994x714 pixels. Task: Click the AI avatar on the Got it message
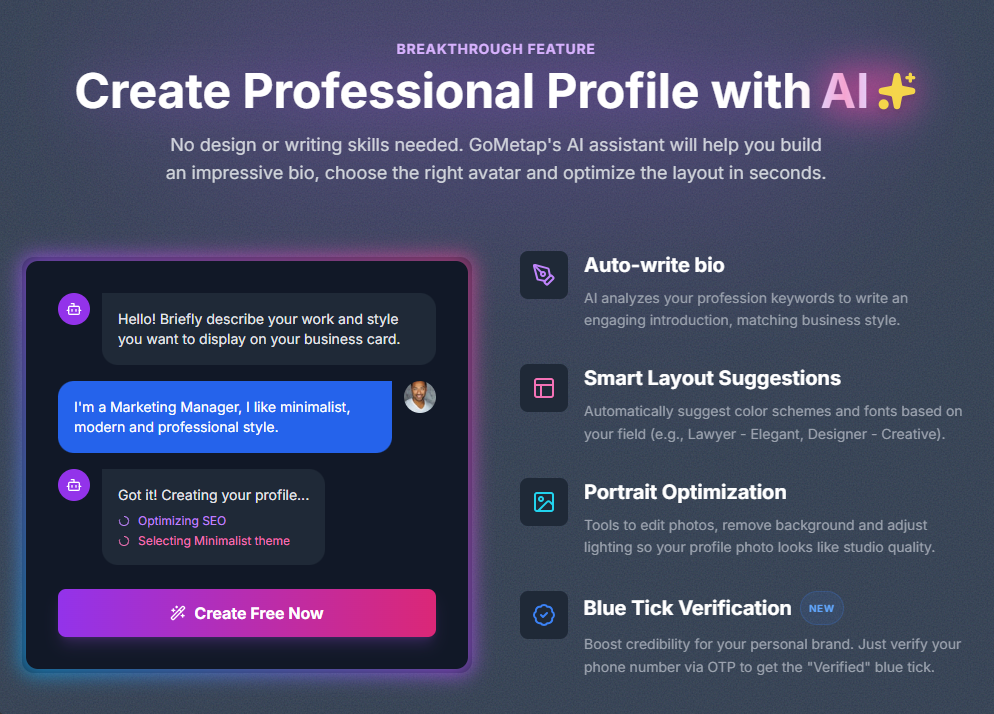click(x=73, y=485)
